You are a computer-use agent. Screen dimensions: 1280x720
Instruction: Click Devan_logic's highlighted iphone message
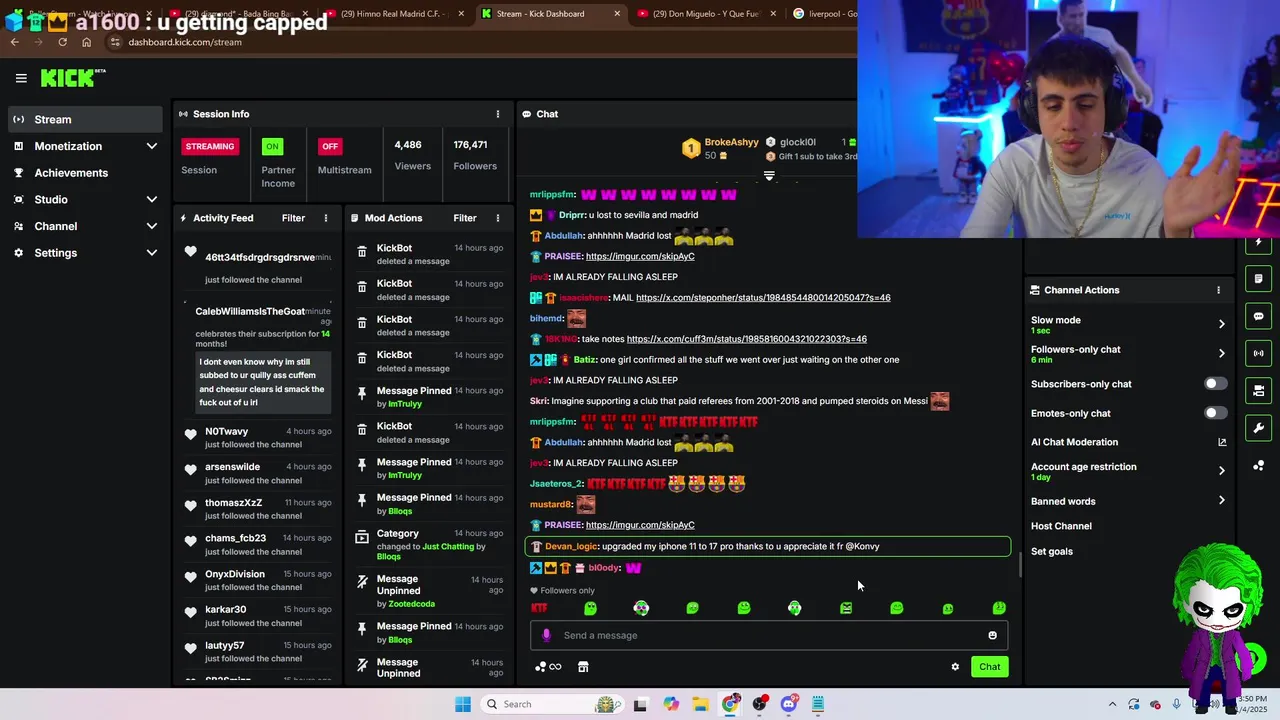(768, 546)
